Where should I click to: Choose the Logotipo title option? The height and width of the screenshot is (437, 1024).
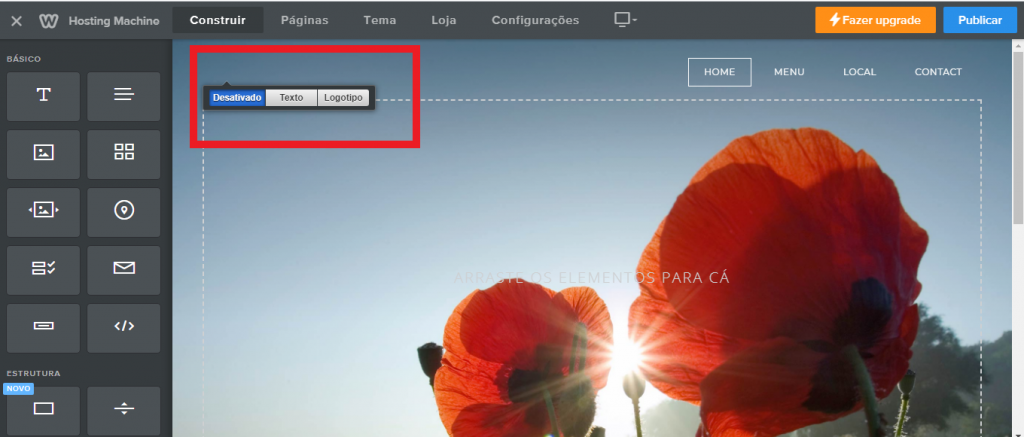344,98
